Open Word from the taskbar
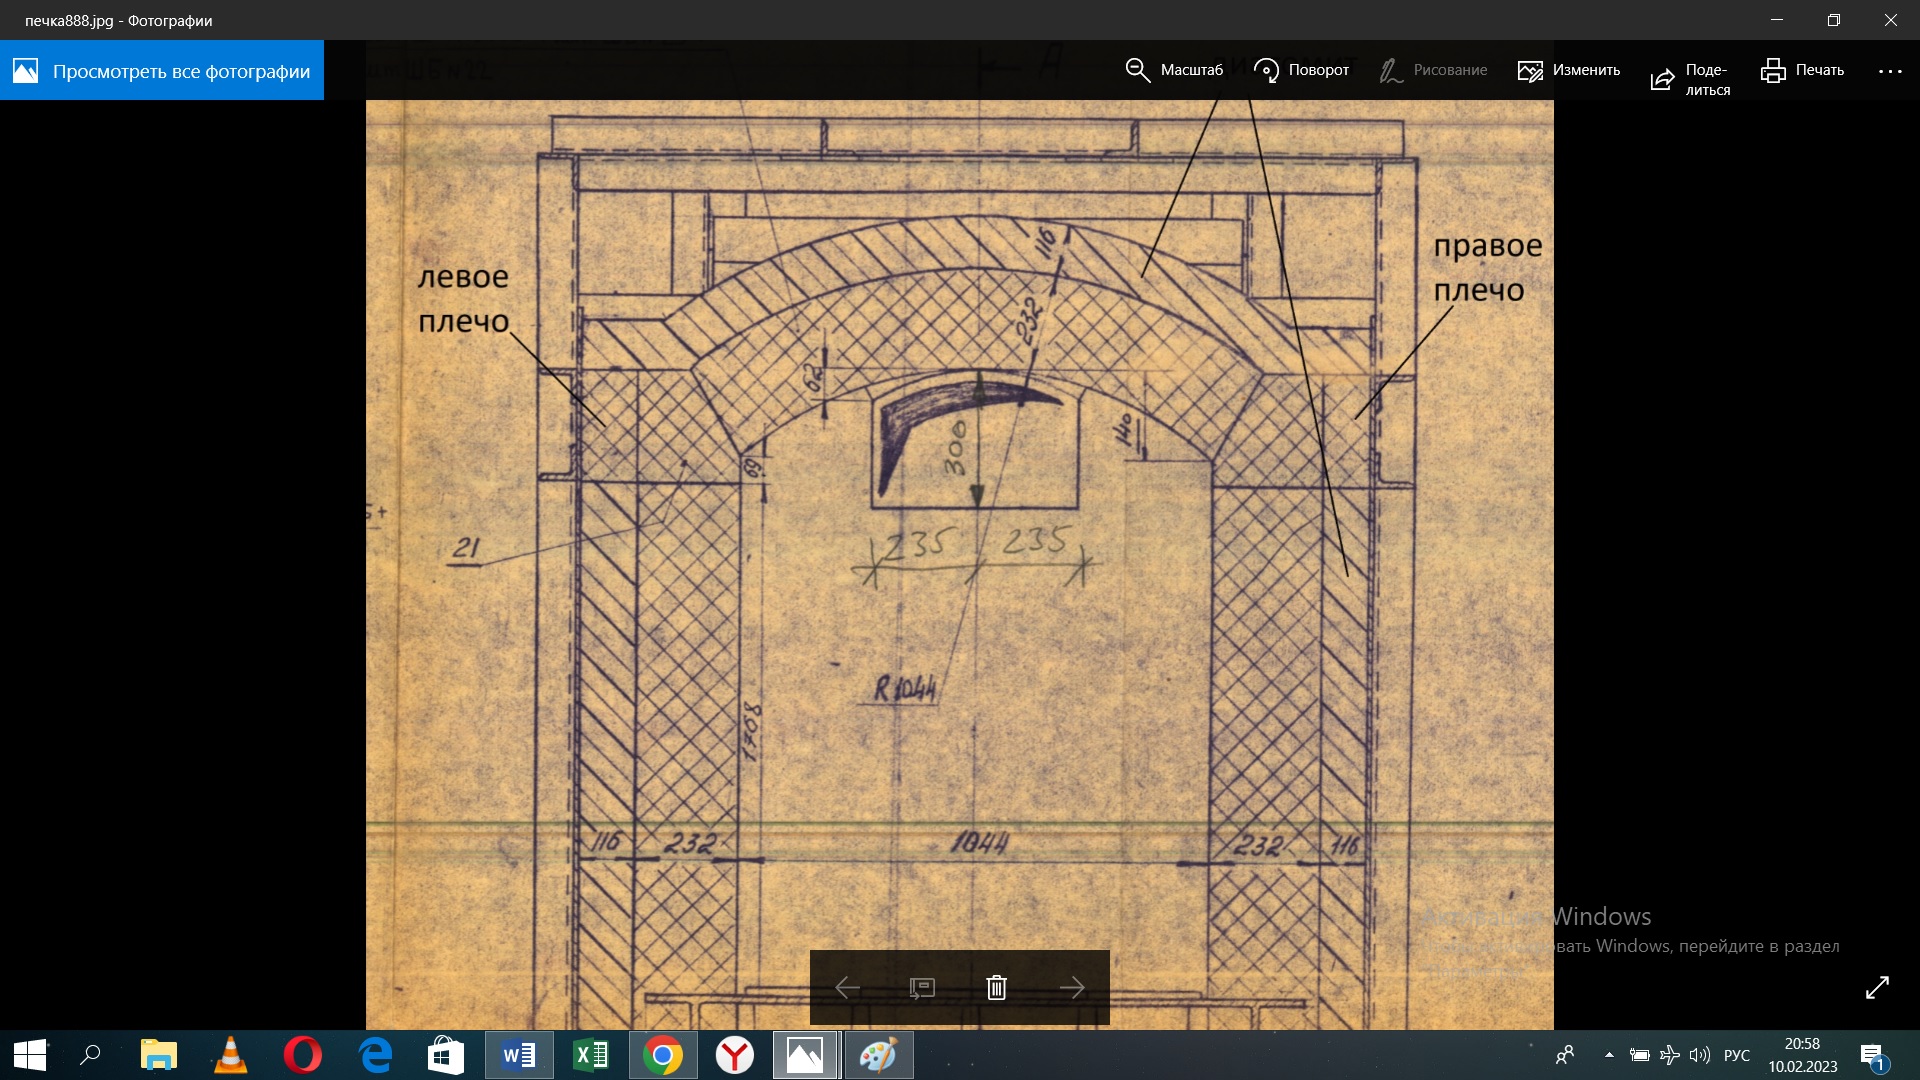The height and width of the screenshot is (1080, 1920). click(519, 1055)
